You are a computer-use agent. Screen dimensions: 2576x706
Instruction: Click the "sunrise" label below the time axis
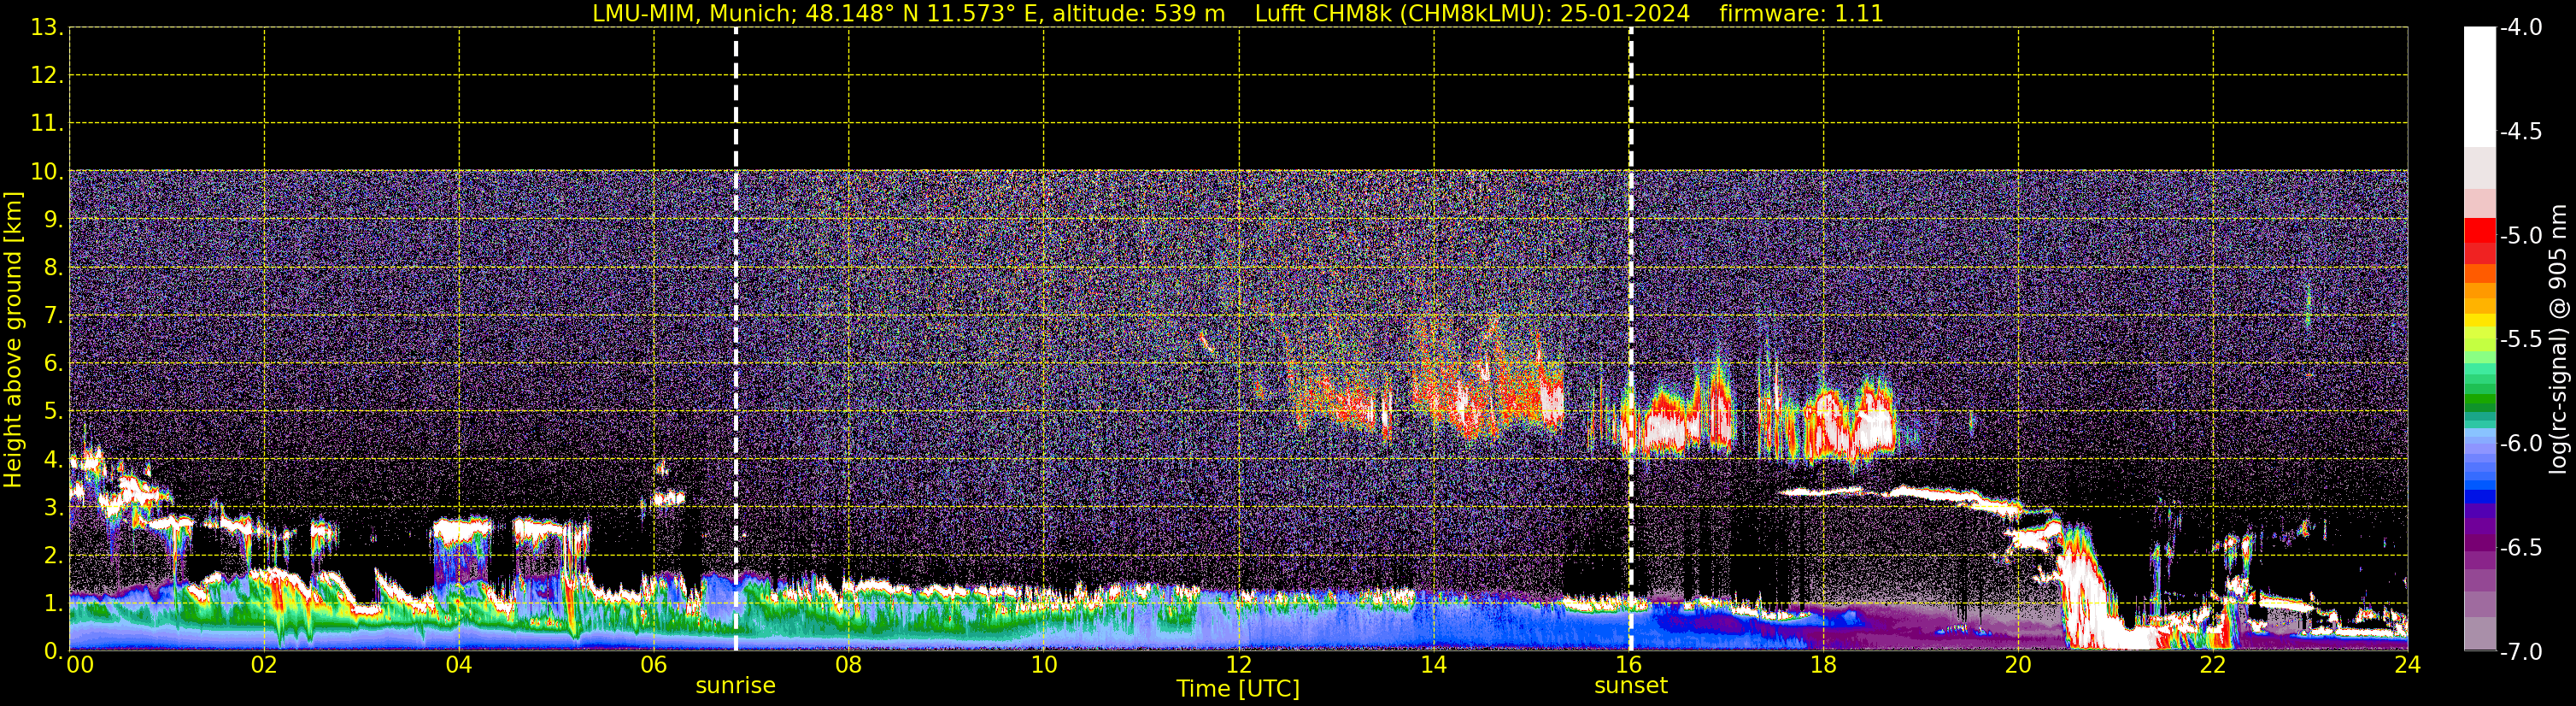[735, 686]
